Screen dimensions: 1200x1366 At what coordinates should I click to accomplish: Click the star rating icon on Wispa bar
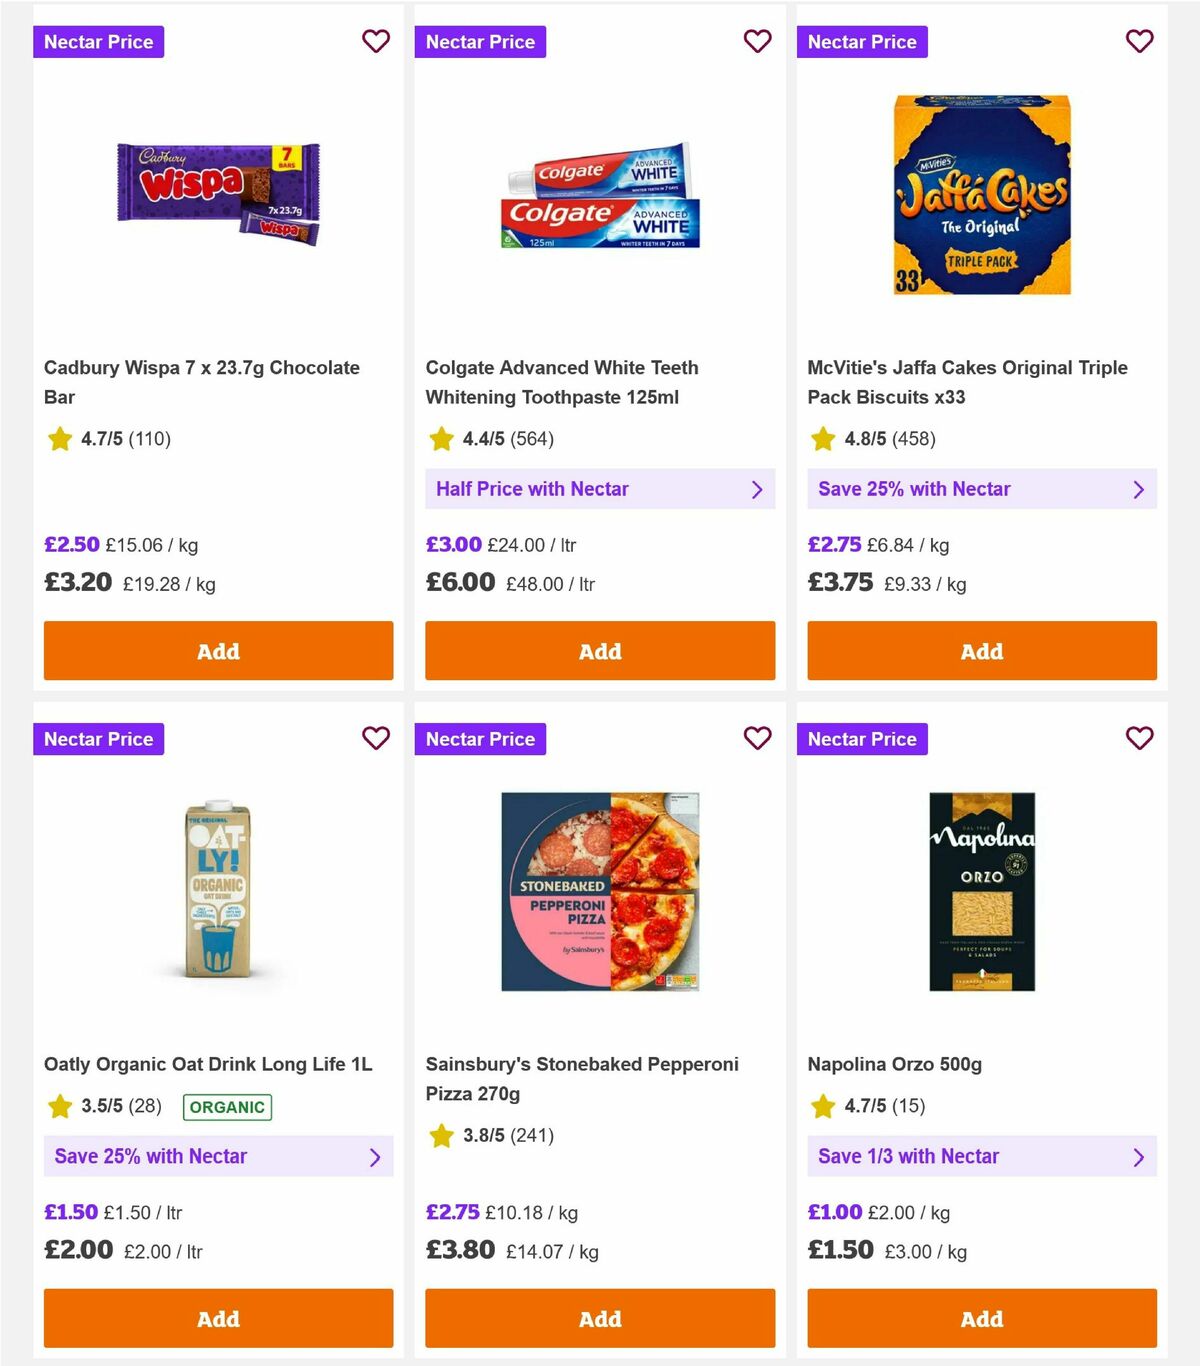(58, 438)
